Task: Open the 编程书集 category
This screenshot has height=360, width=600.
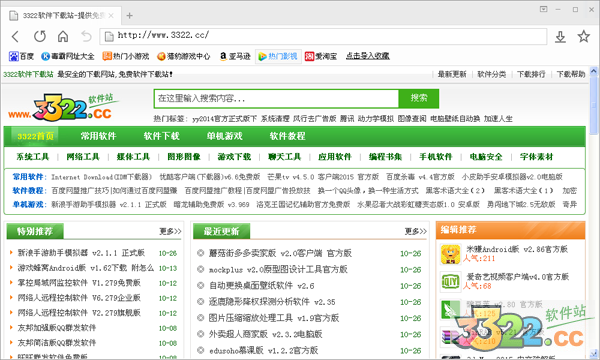Action: pos(385,157)
